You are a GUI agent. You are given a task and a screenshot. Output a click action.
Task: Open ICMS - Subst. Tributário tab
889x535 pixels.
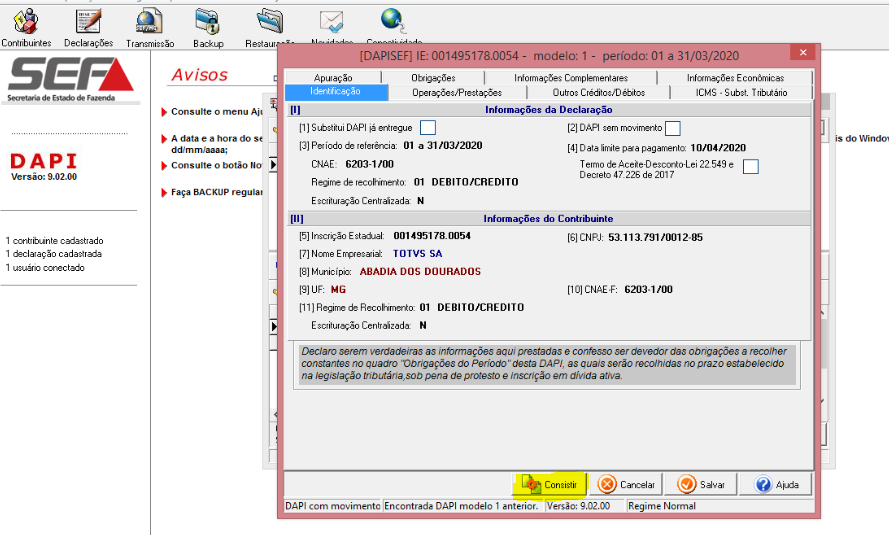[x=742, y=92]
